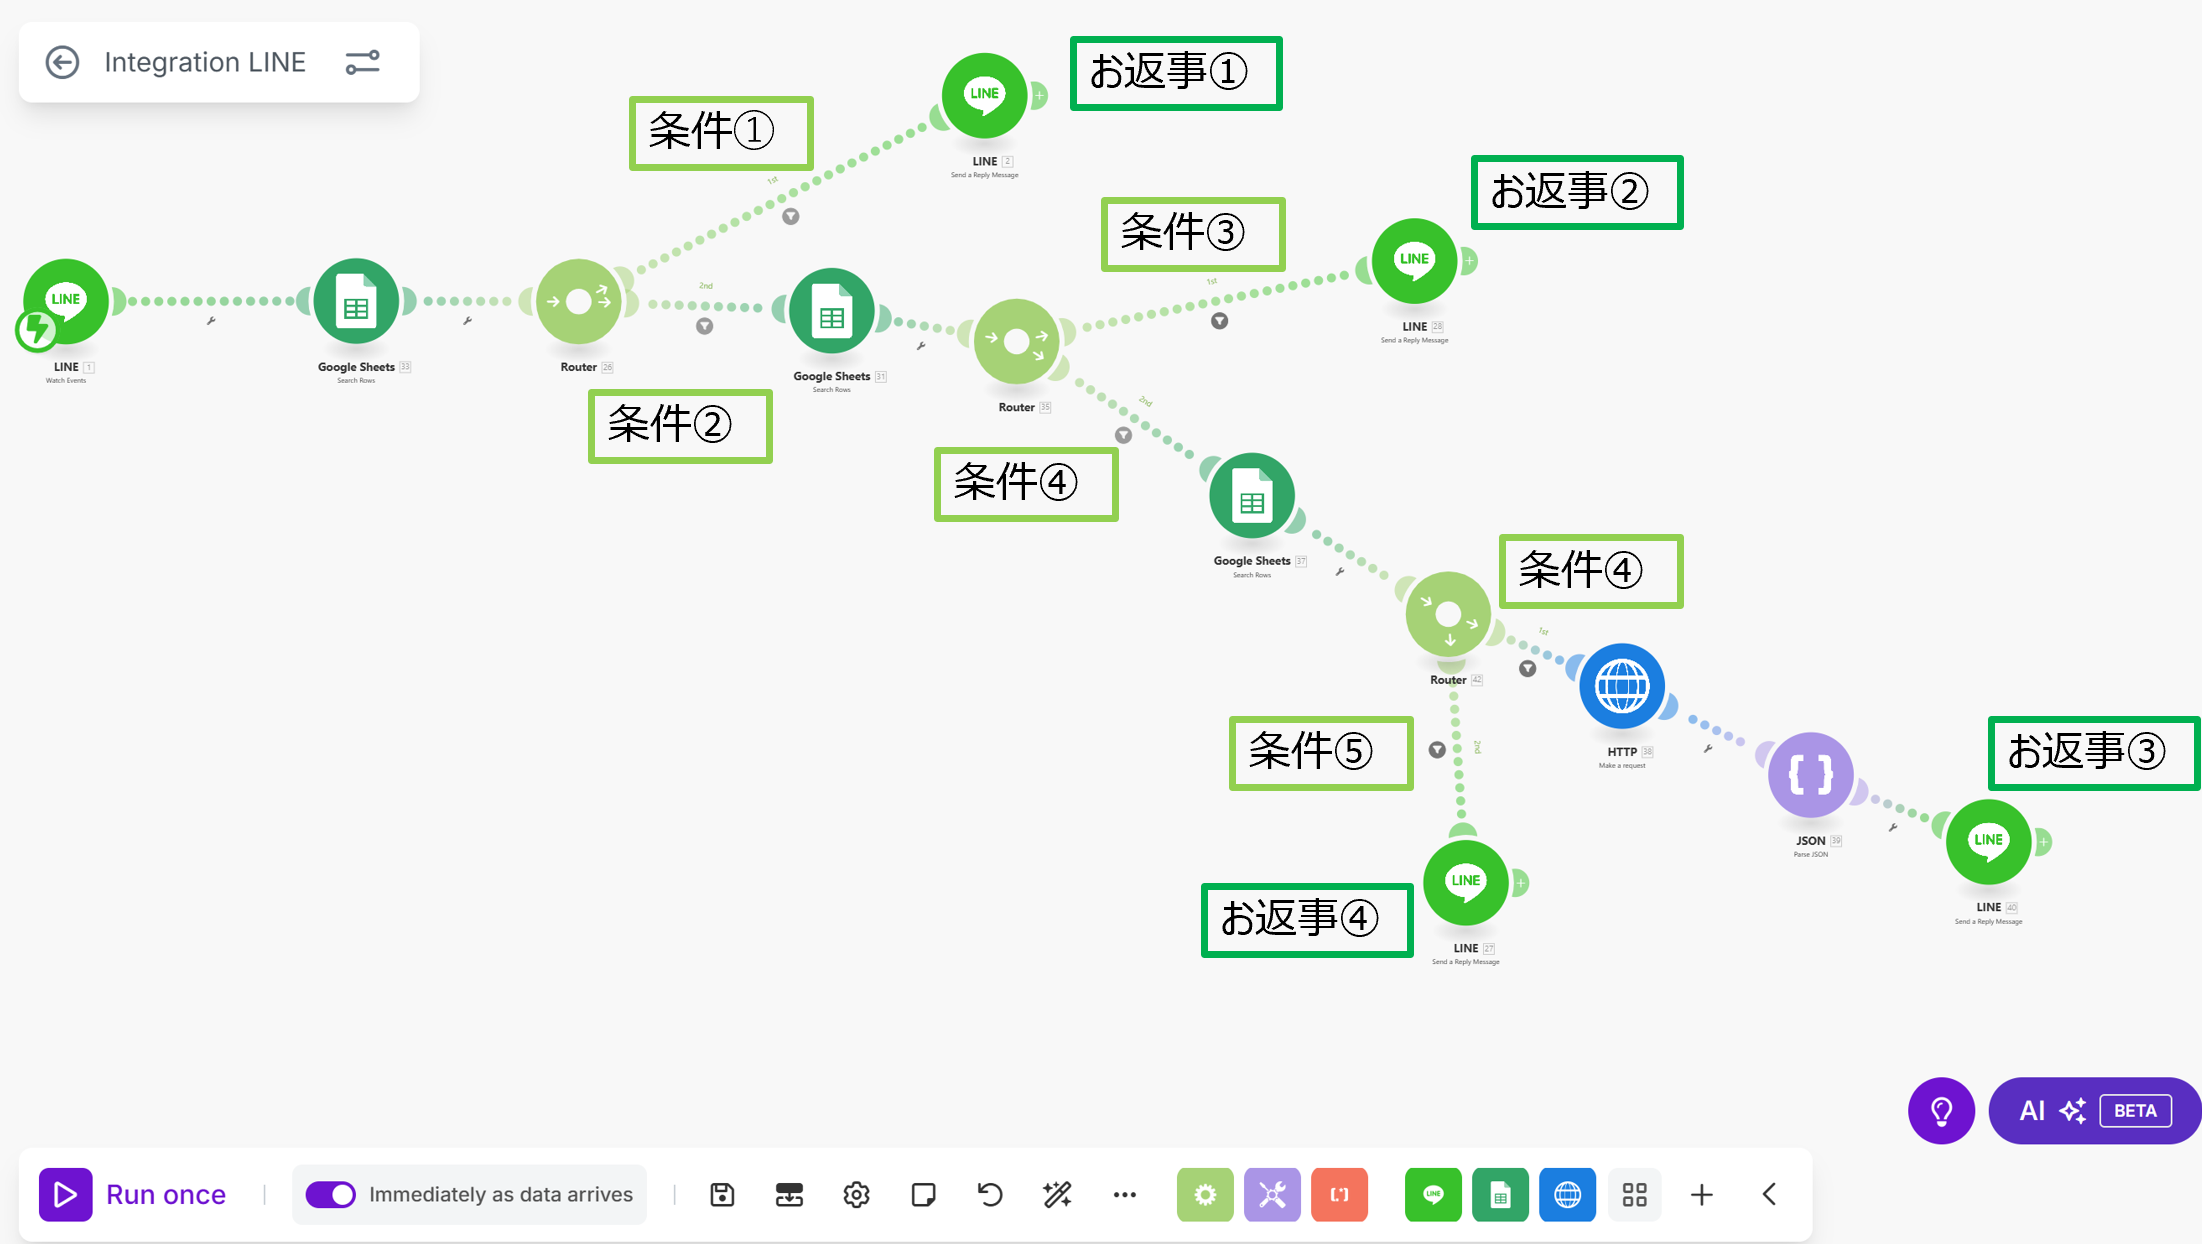Click the purple lightbulb help icon

pyautogui.click(x=1941, y=1110)
